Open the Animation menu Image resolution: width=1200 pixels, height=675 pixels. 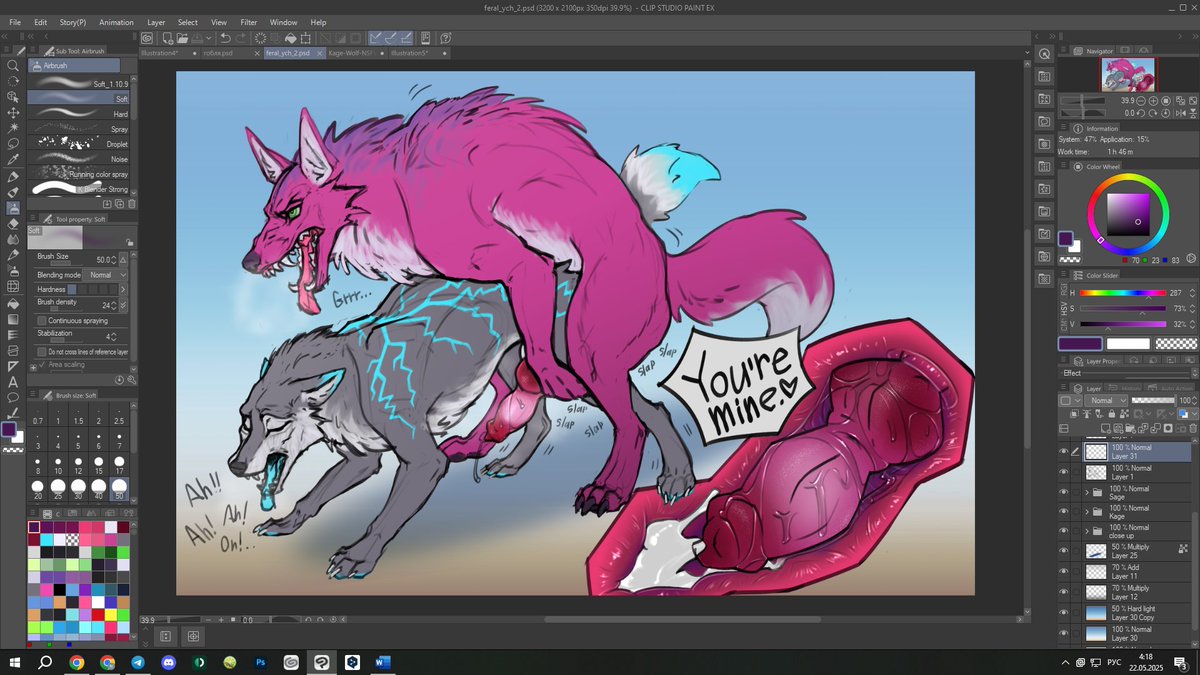coord(117,22)
